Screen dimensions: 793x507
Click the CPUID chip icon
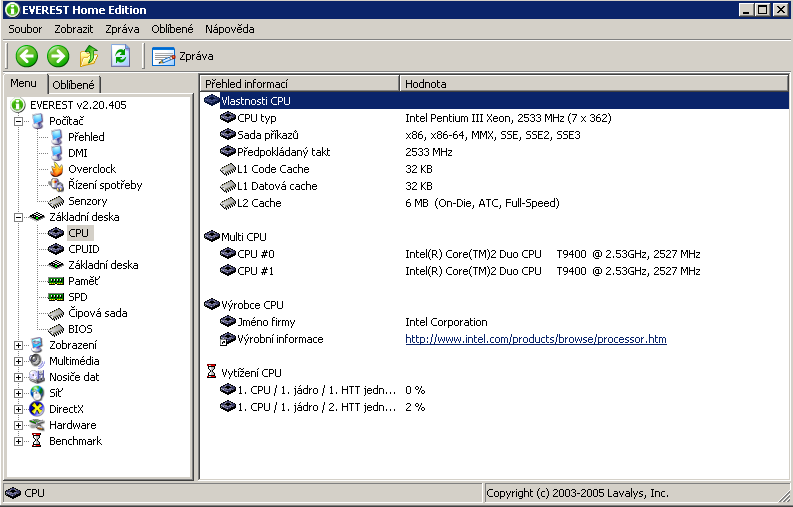56,249
